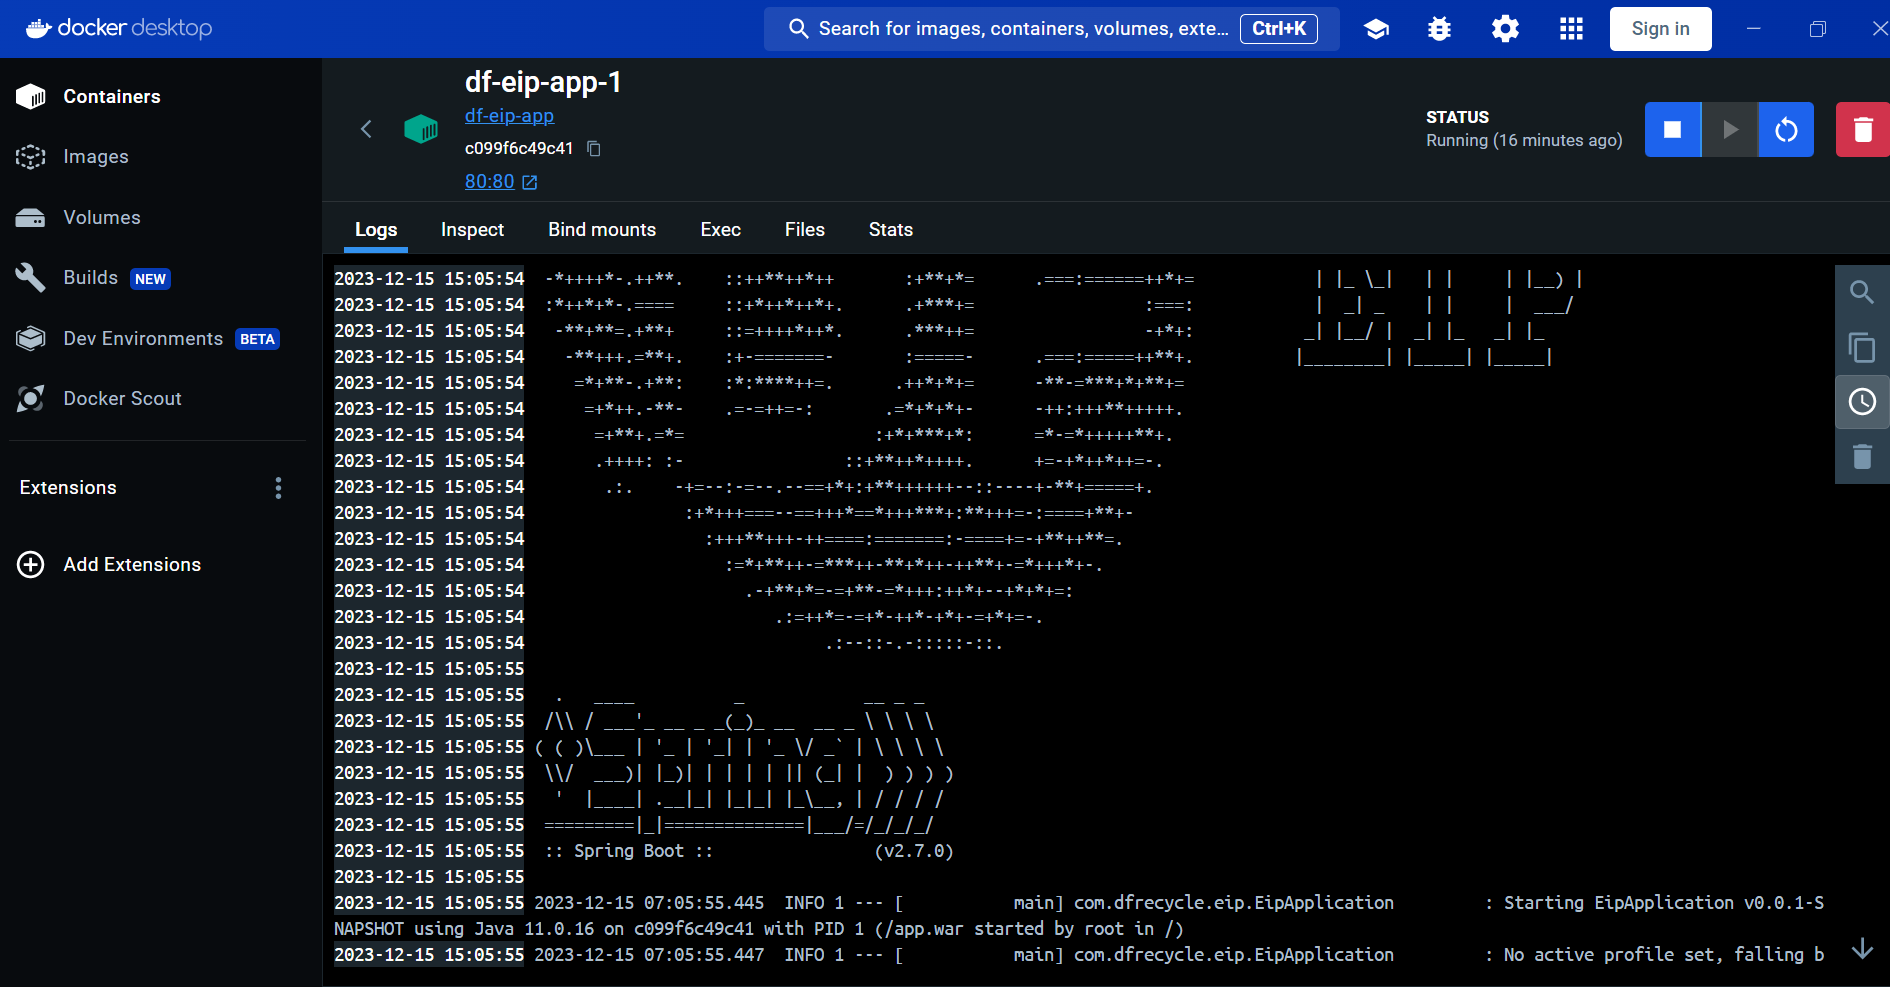Copy logs to clipboard
Image resolution: width=1890 pixels, height=987 pixels.
click(x=1861, y=347)
